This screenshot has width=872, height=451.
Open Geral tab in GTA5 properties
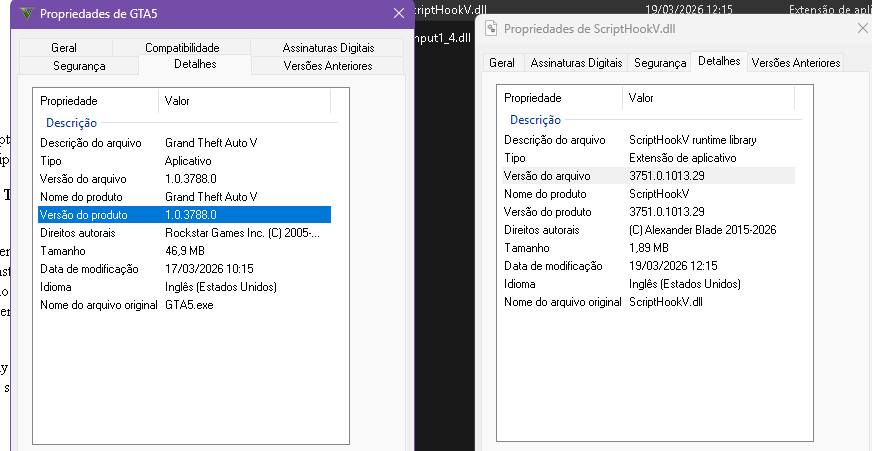(65, 48)
